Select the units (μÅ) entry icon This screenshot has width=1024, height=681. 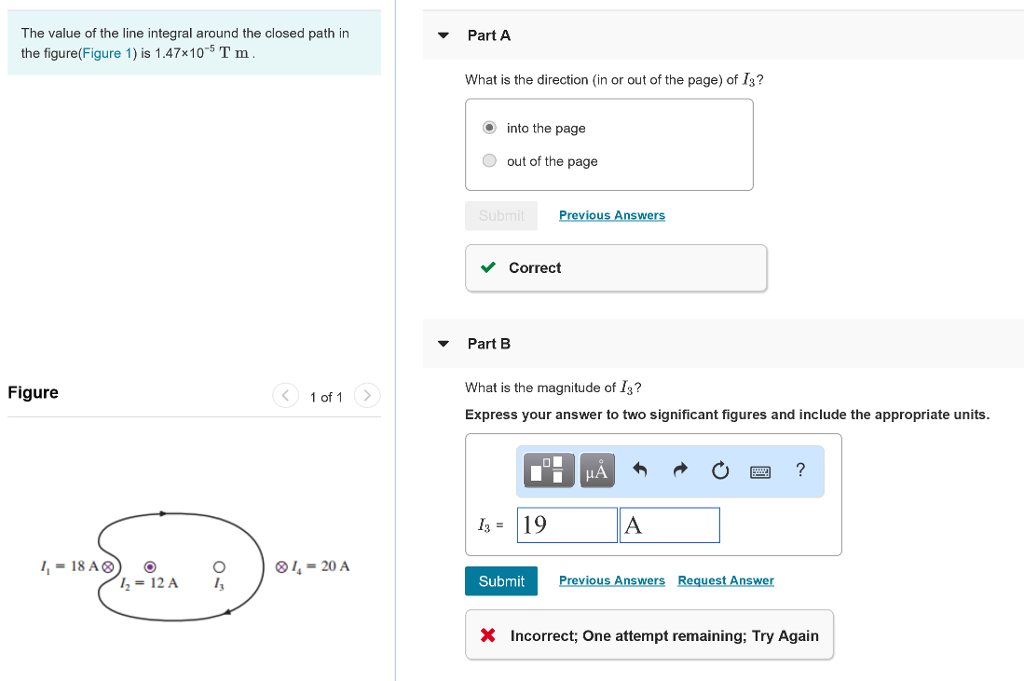[596, 470]
